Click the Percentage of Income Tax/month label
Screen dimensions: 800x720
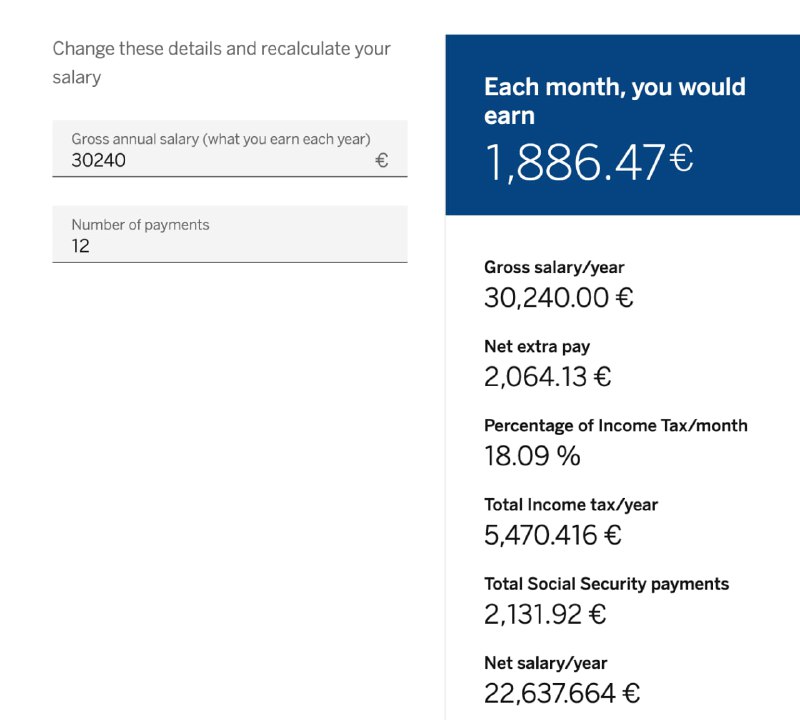click(616, 425)
